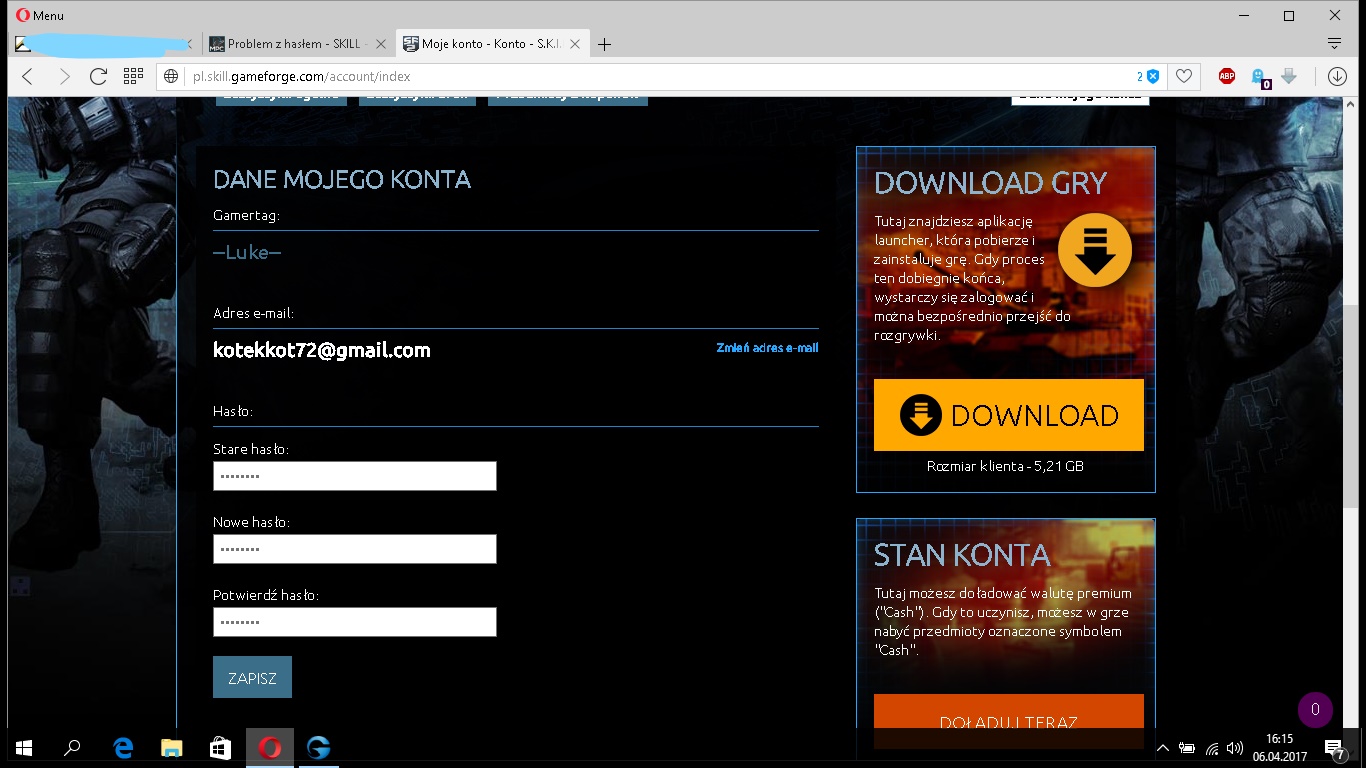The width and height of the screenshot is (1366, 768).
Task: Open Windows search from the taskbar
Action: (72, 748)
